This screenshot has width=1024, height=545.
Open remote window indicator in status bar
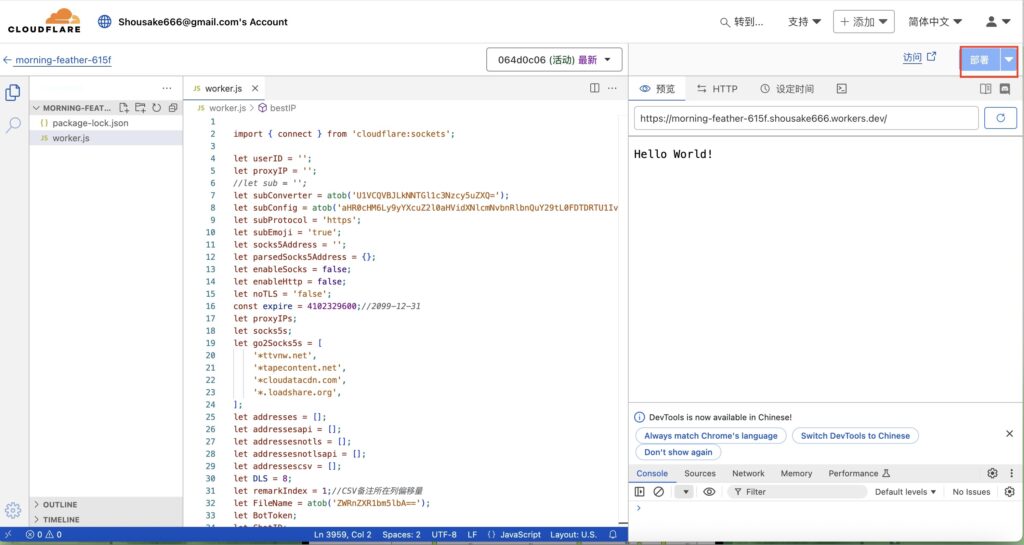click(8, 534)
